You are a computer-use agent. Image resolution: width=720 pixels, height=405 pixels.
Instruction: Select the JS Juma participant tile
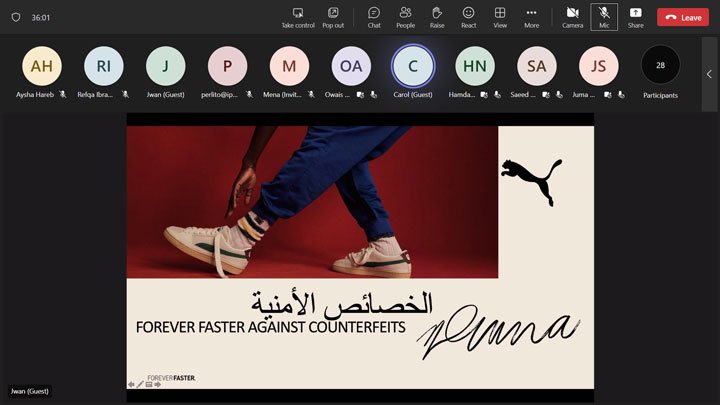point(599,66)
